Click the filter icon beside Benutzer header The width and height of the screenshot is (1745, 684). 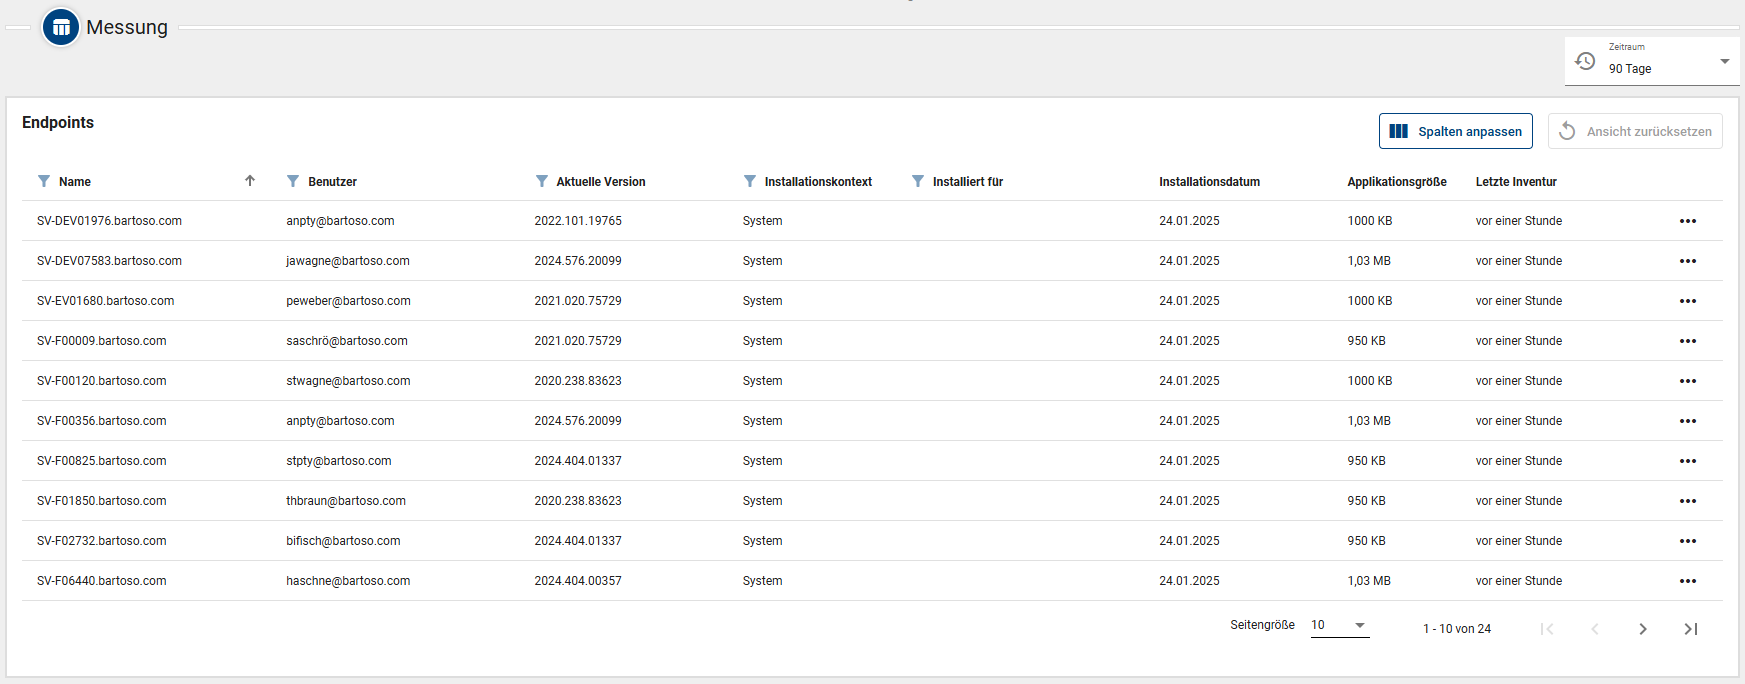(293, 181)
